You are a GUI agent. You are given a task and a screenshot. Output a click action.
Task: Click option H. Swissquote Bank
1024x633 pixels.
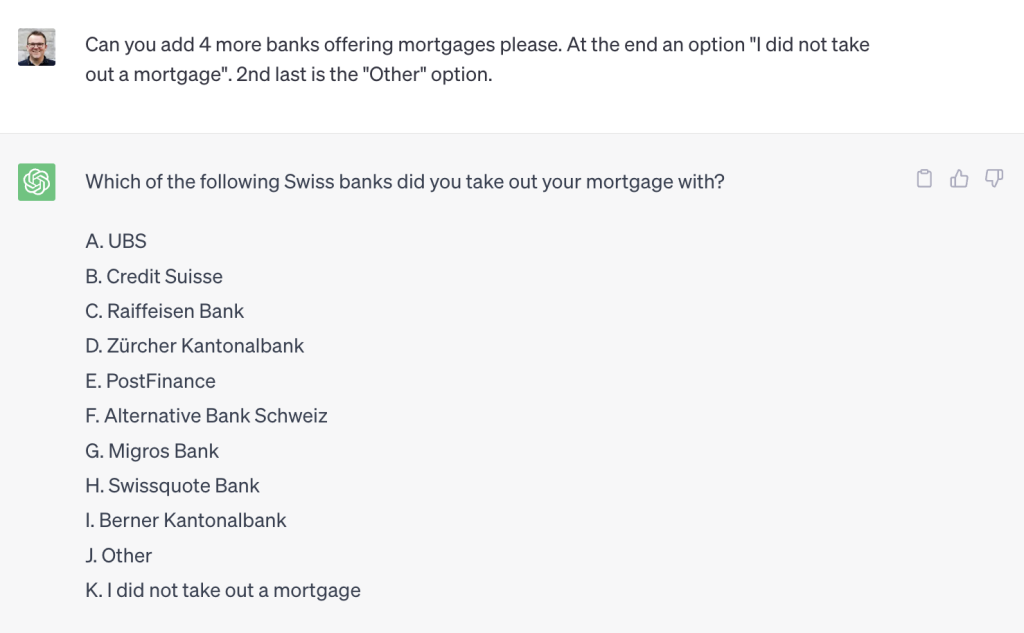click(x=172, y=485)
